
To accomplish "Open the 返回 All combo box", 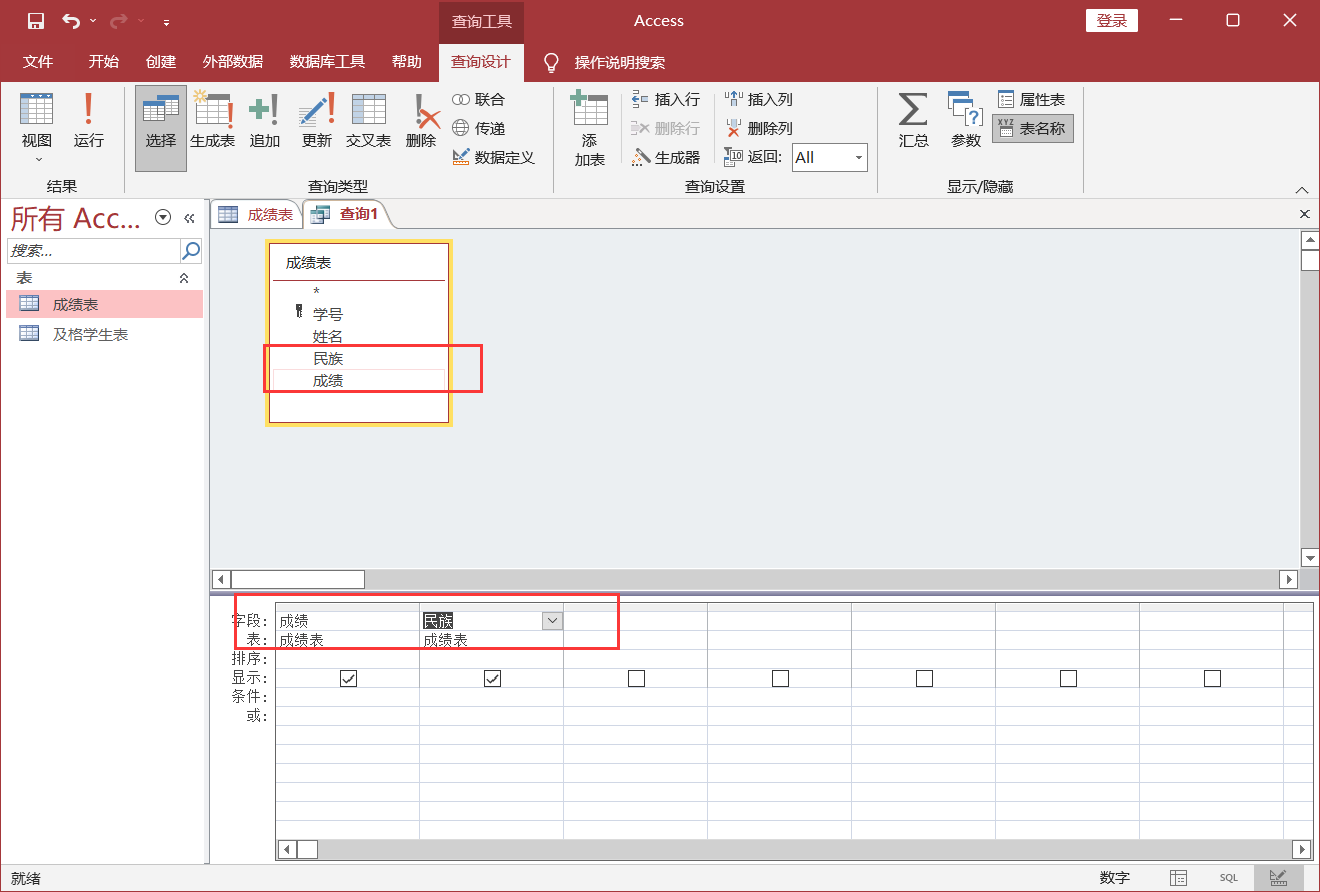I will [x=830, y=158].
